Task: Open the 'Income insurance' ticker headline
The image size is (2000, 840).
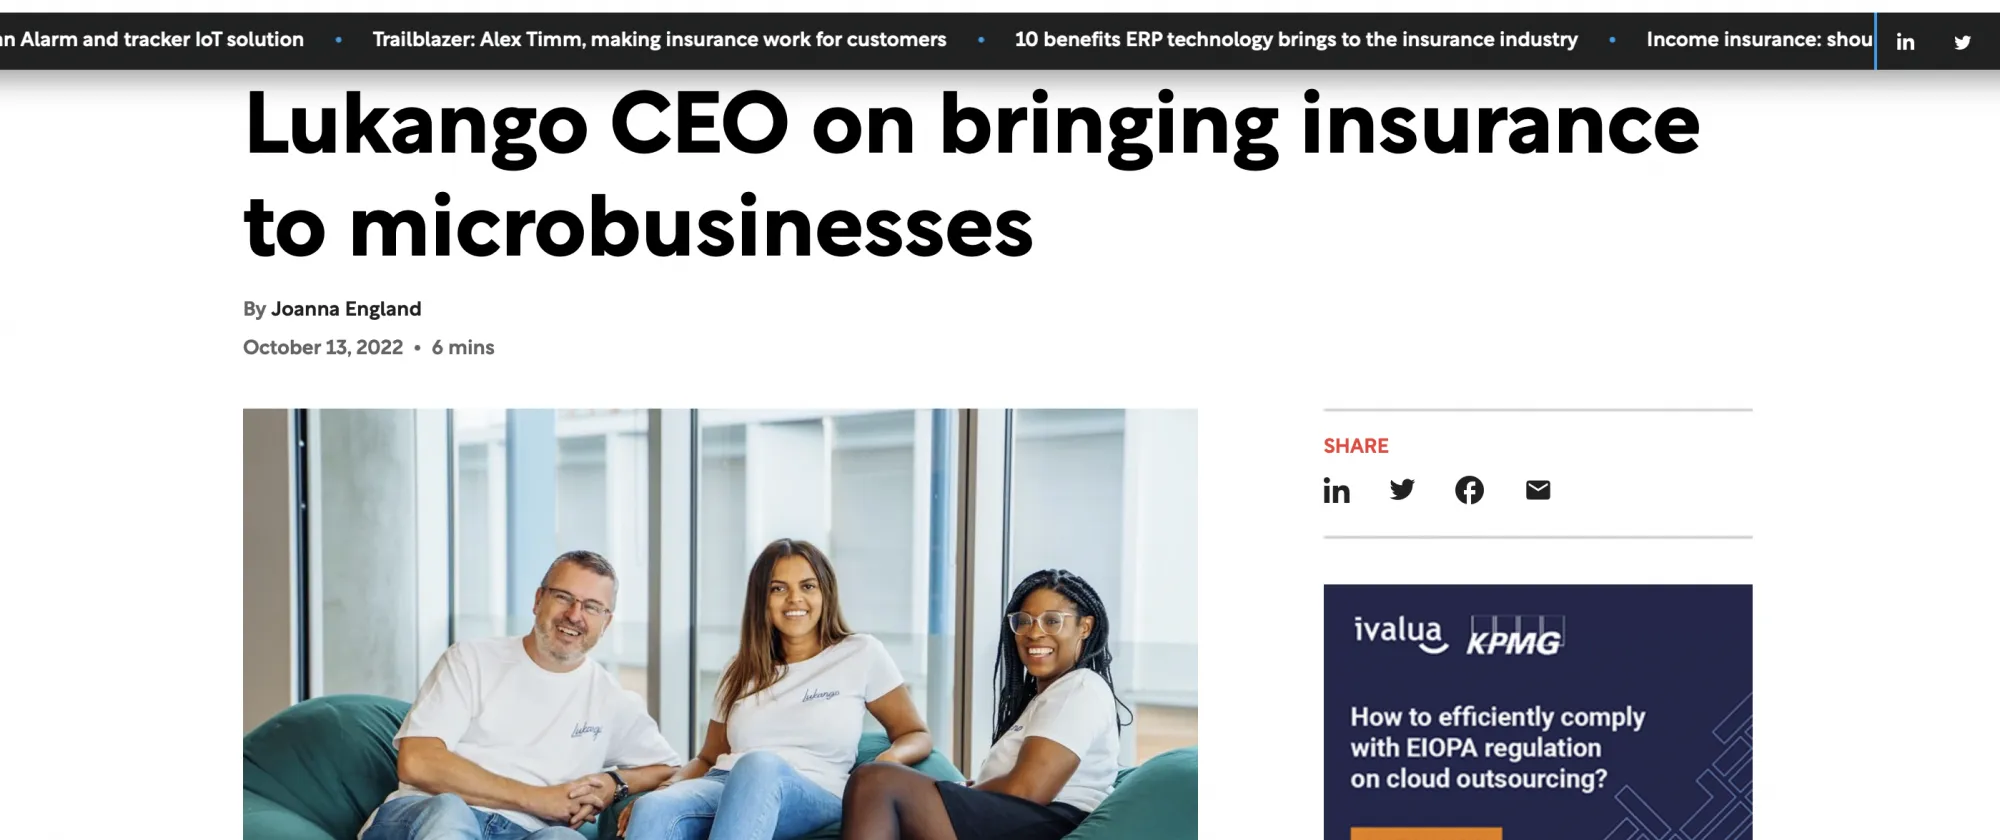Action: (1758, 40)
